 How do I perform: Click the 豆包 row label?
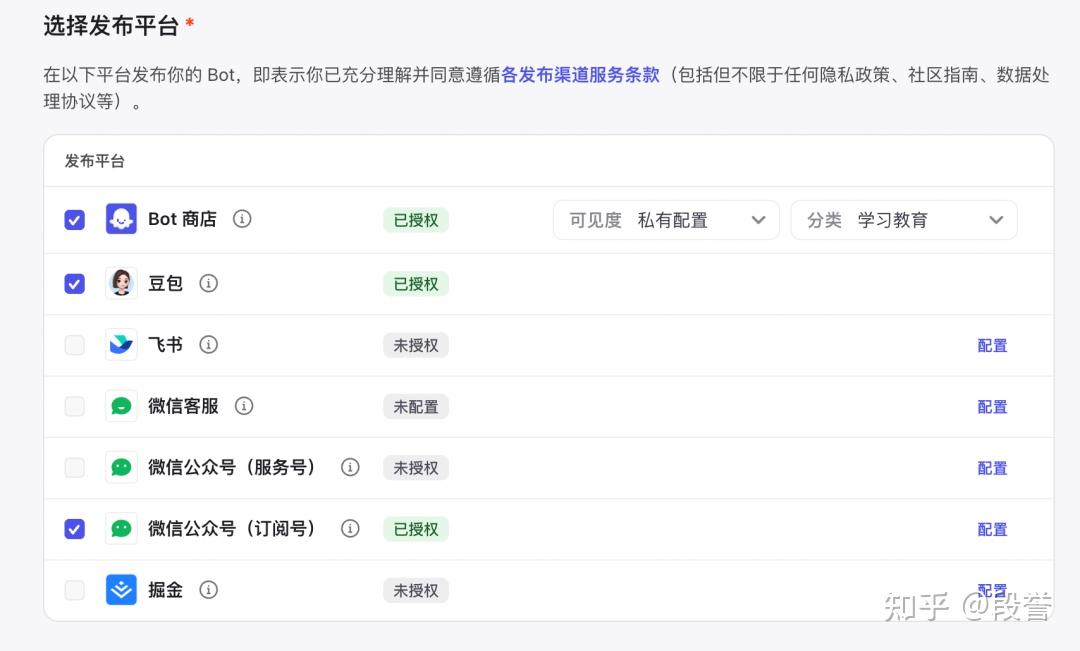[165, 283]
